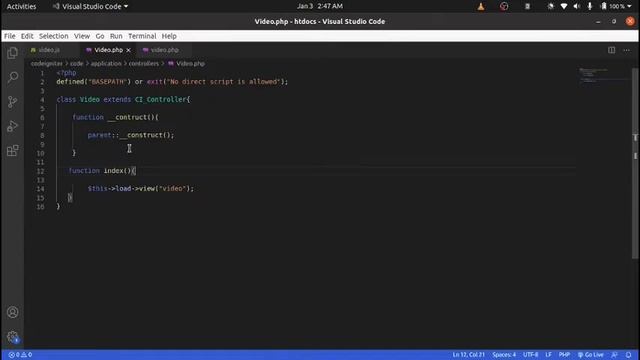Click the VLC cone tray icon
This screenshot has width=640, height=360.
click(481, 6)
